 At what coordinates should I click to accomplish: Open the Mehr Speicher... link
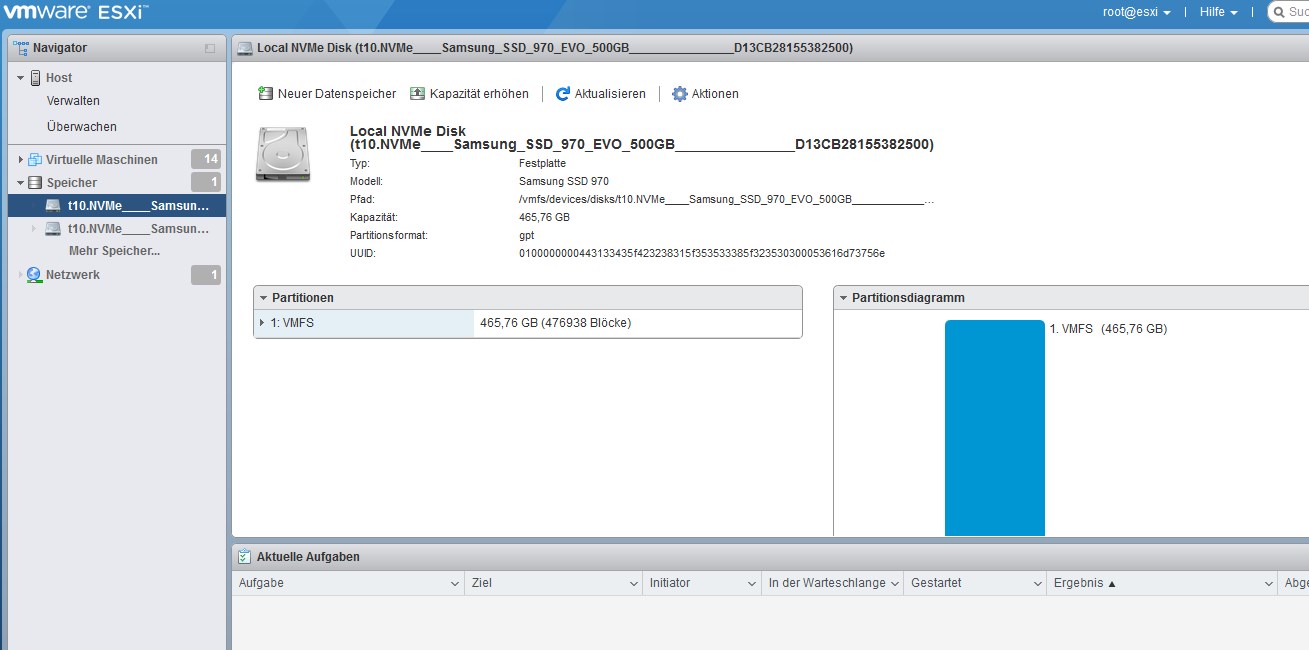click(114, 251)
